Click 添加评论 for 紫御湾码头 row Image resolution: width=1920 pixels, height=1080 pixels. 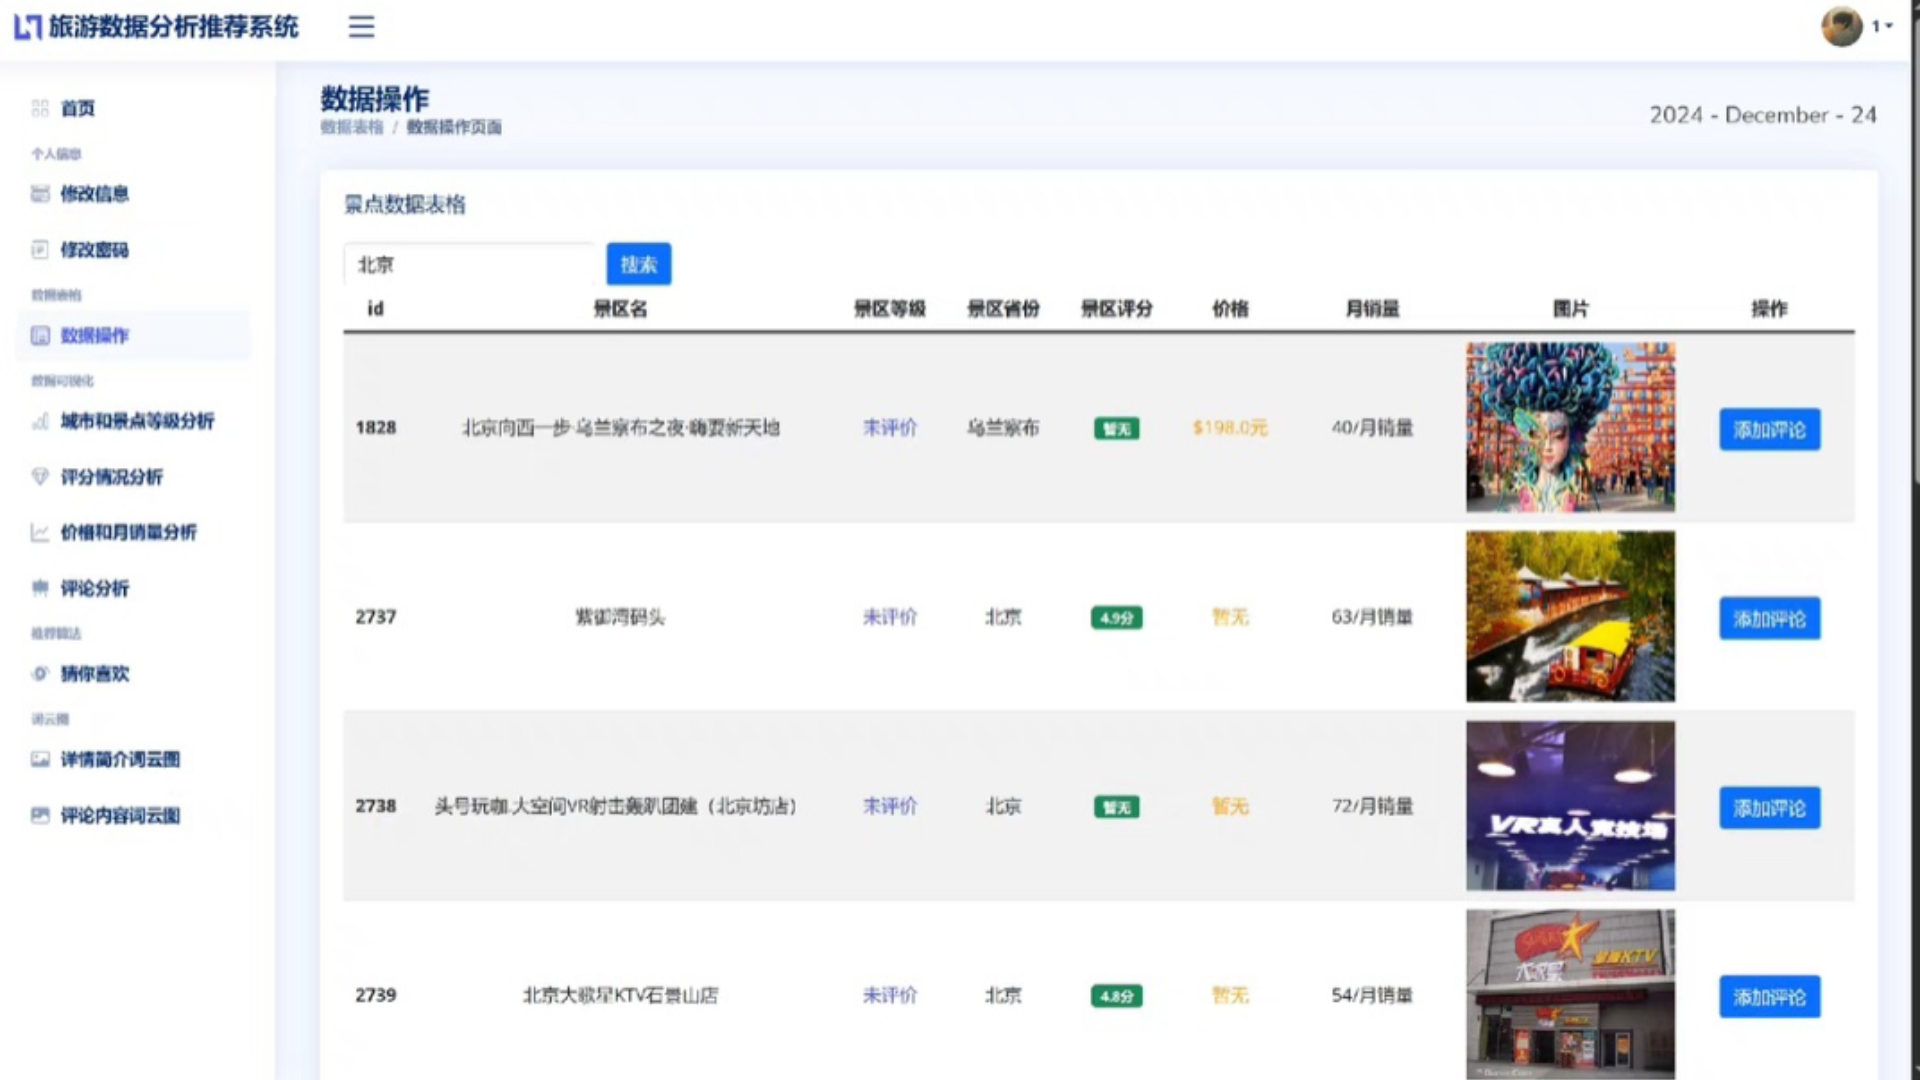pos(1769,619)
